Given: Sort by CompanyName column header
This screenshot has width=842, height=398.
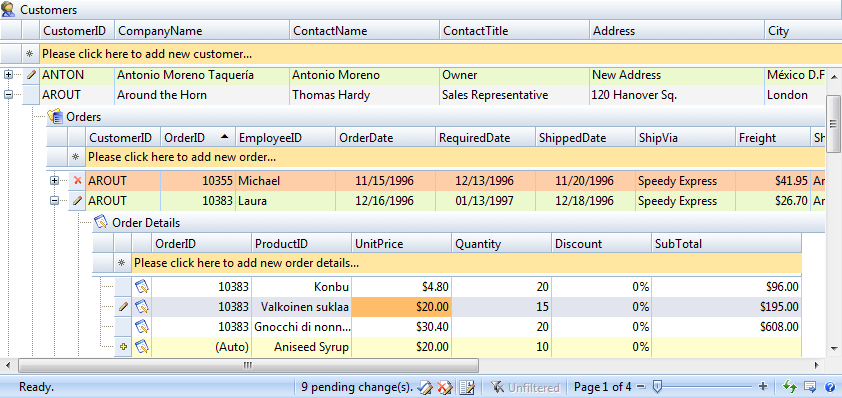Looking at the screenshot, I should click(x=202, y=31).
